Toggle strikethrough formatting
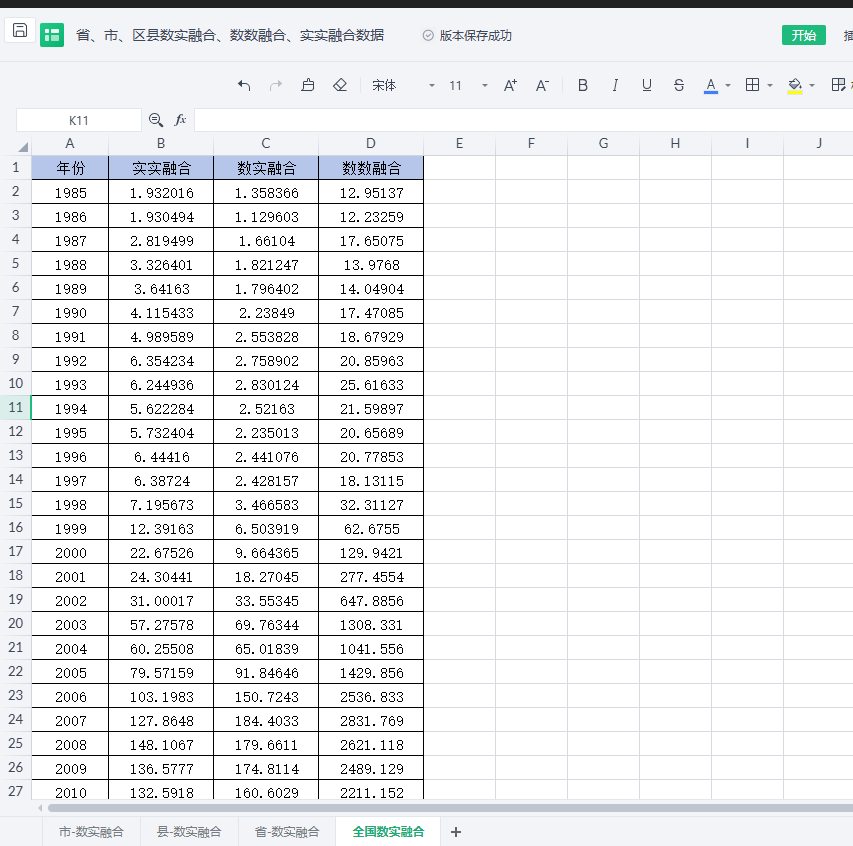This screenshot has width=853, height=846. pos(678,85)
